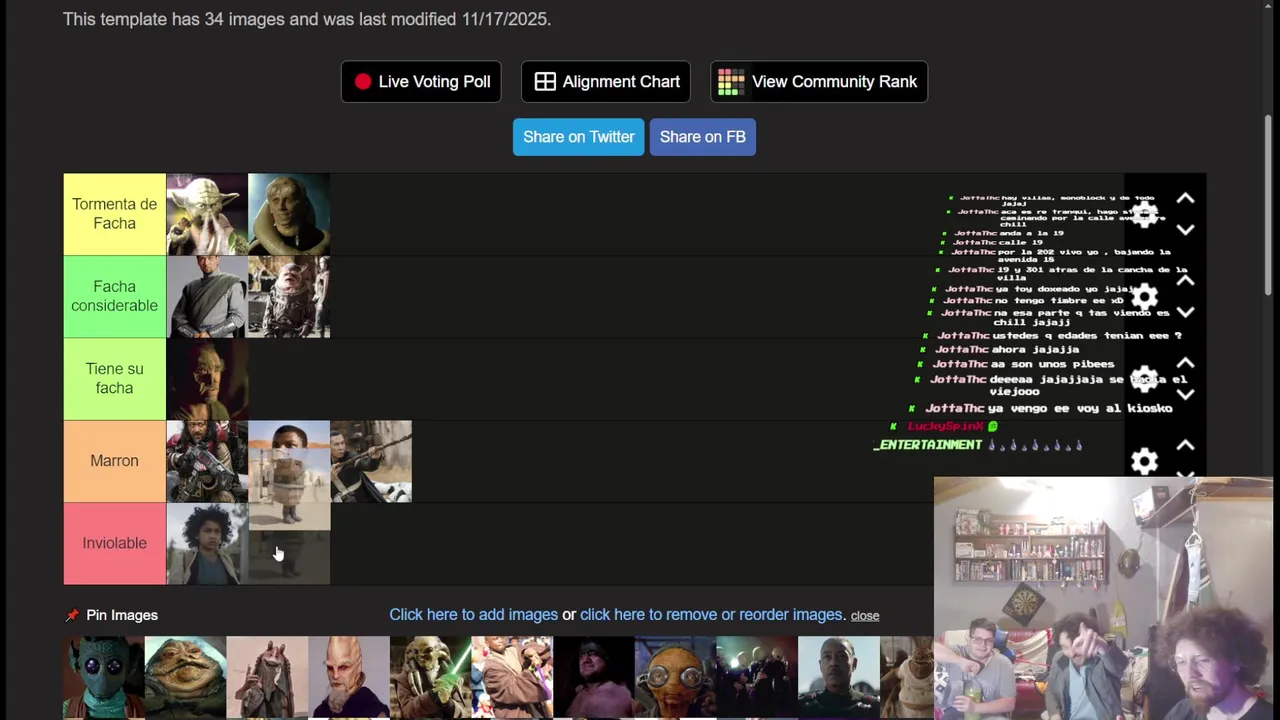Select bald green alien image beside Yoda
The width and height of the screenshot is (1280, 720).
[289, 214]
